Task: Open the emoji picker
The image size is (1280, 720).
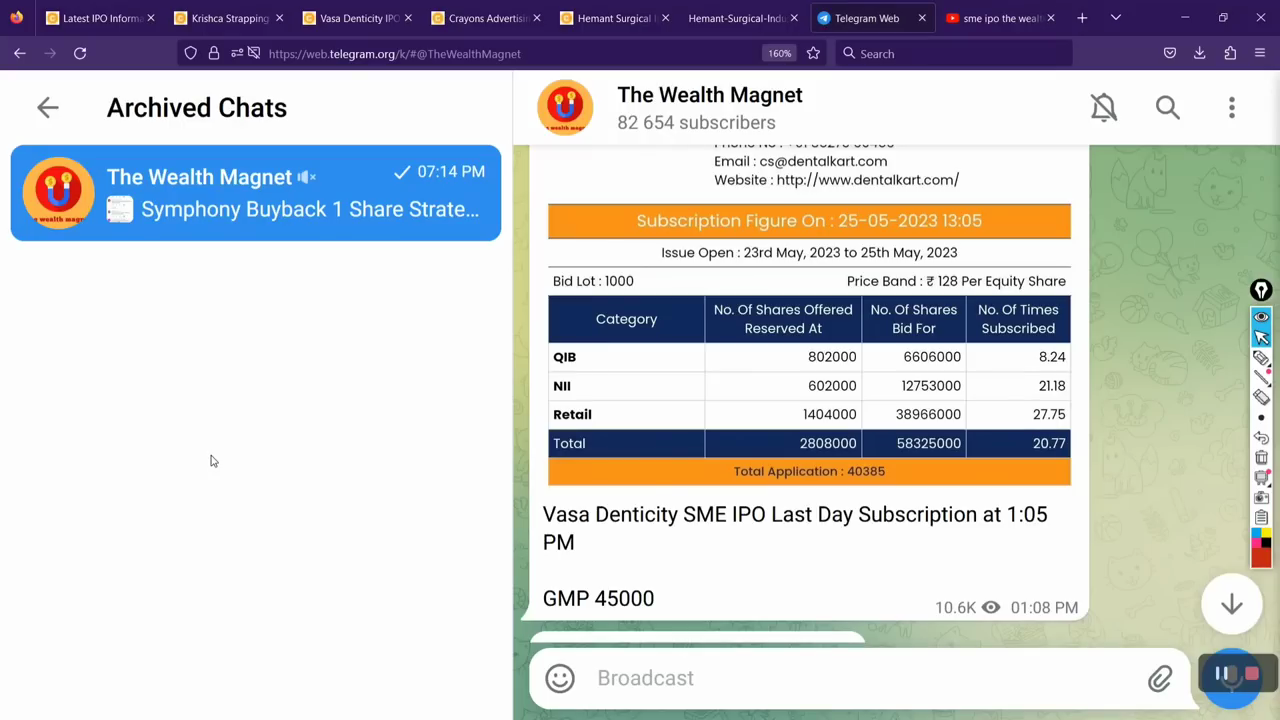Action: (x=560, y=678)
